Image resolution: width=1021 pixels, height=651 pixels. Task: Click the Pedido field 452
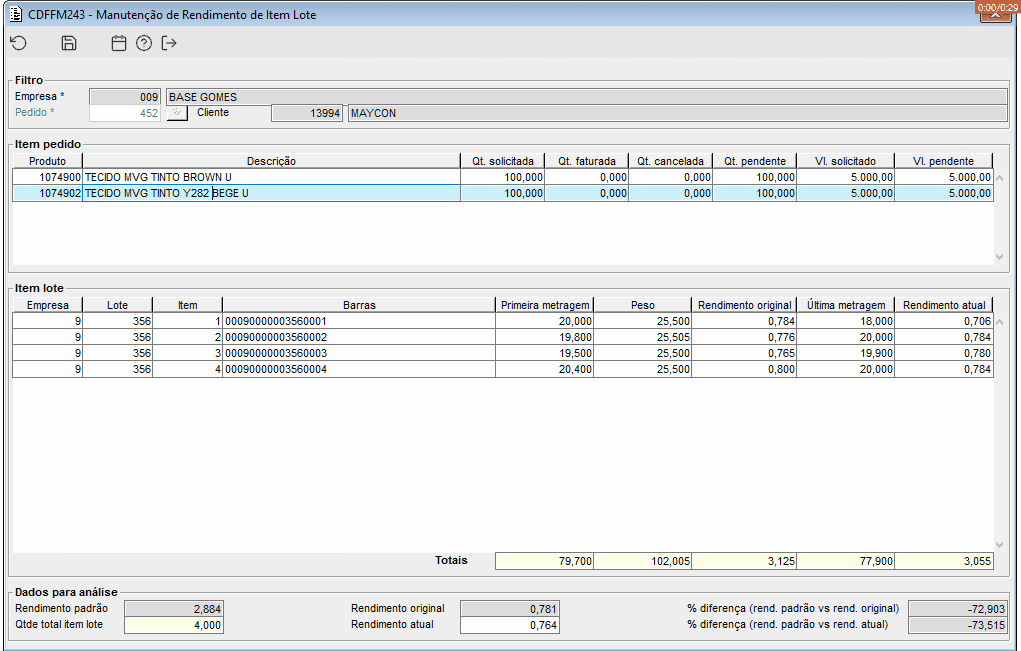pos(125,113)
